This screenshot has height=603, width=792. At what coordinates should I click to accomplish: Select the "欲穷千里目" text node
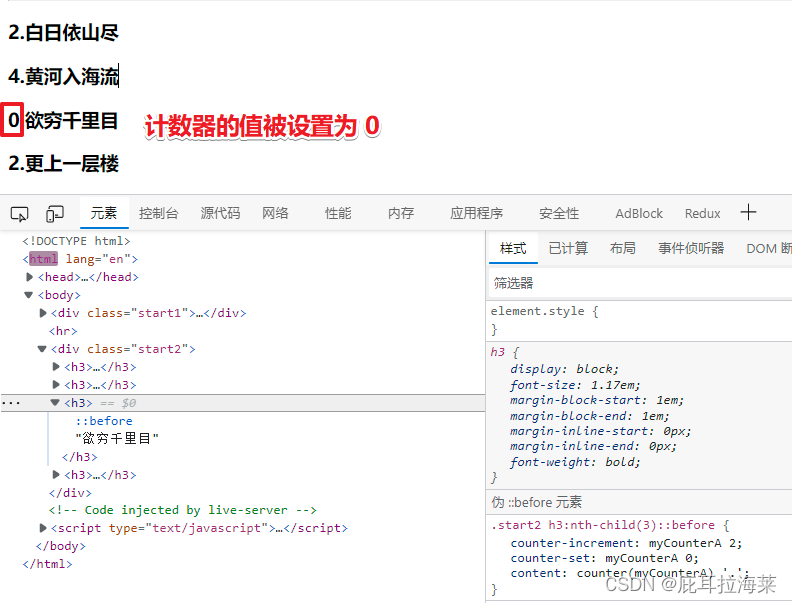[x=117, y=438]
